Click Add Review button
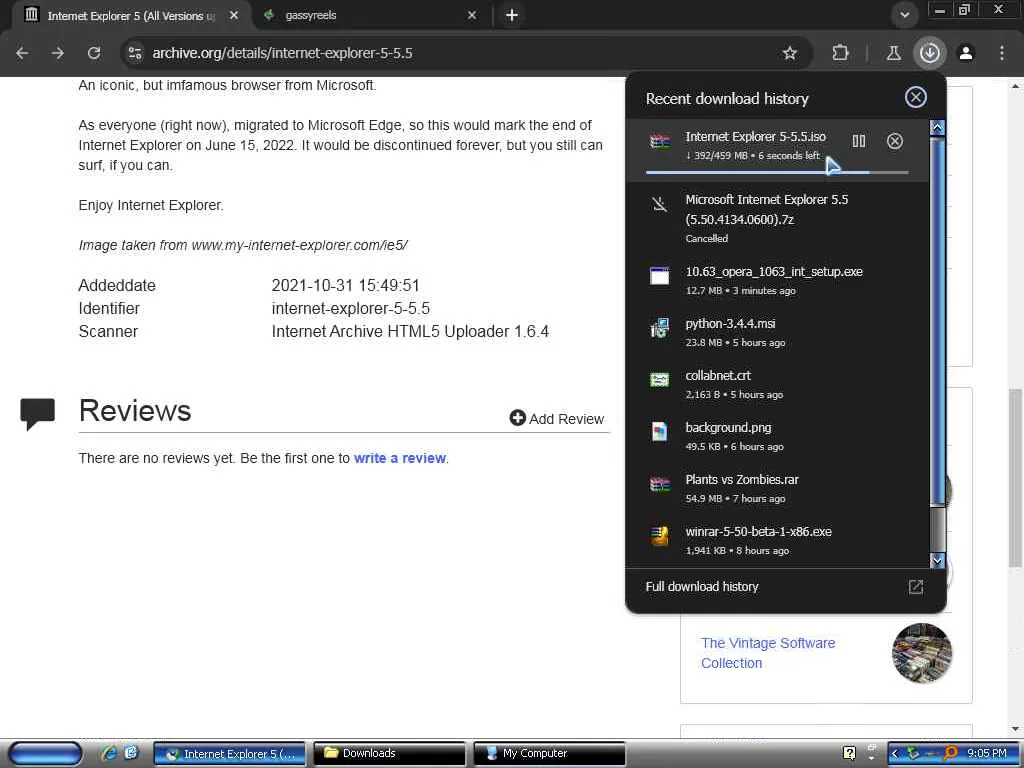This screenshot has width=1024, height=768. click(556, 419)
